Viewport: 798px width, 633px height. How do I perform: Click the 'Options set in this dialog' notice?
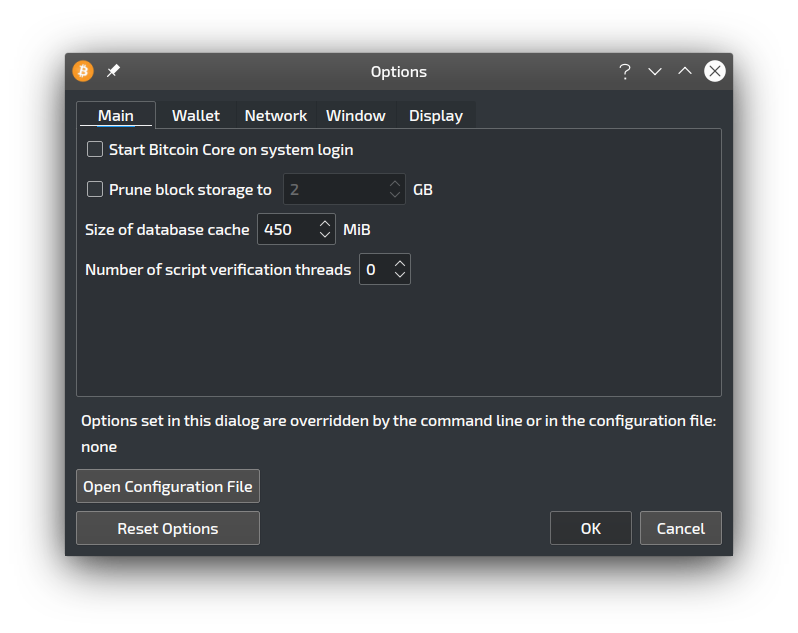[x=399, y=421]
